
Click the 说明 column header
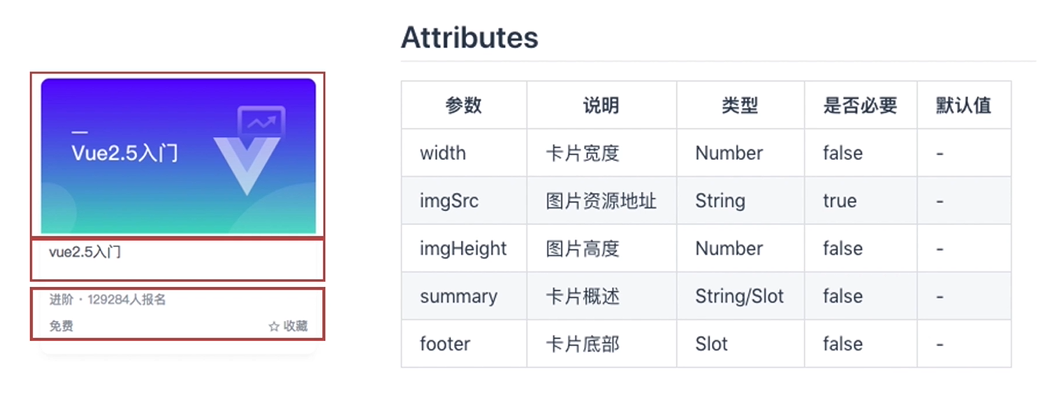(601, 105)
